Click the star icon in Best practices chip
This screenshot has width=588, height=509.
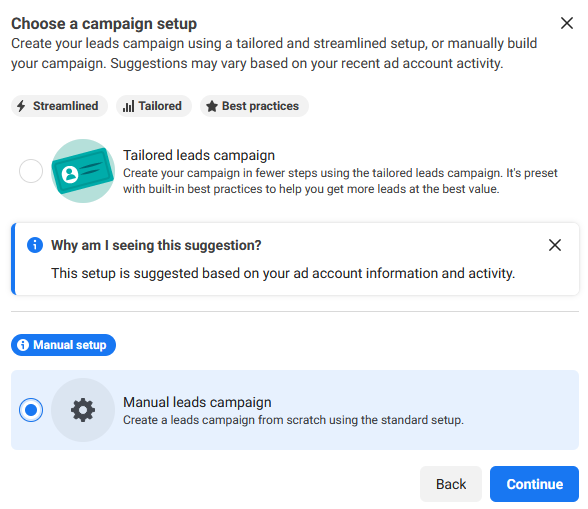(x=212, y=106)
